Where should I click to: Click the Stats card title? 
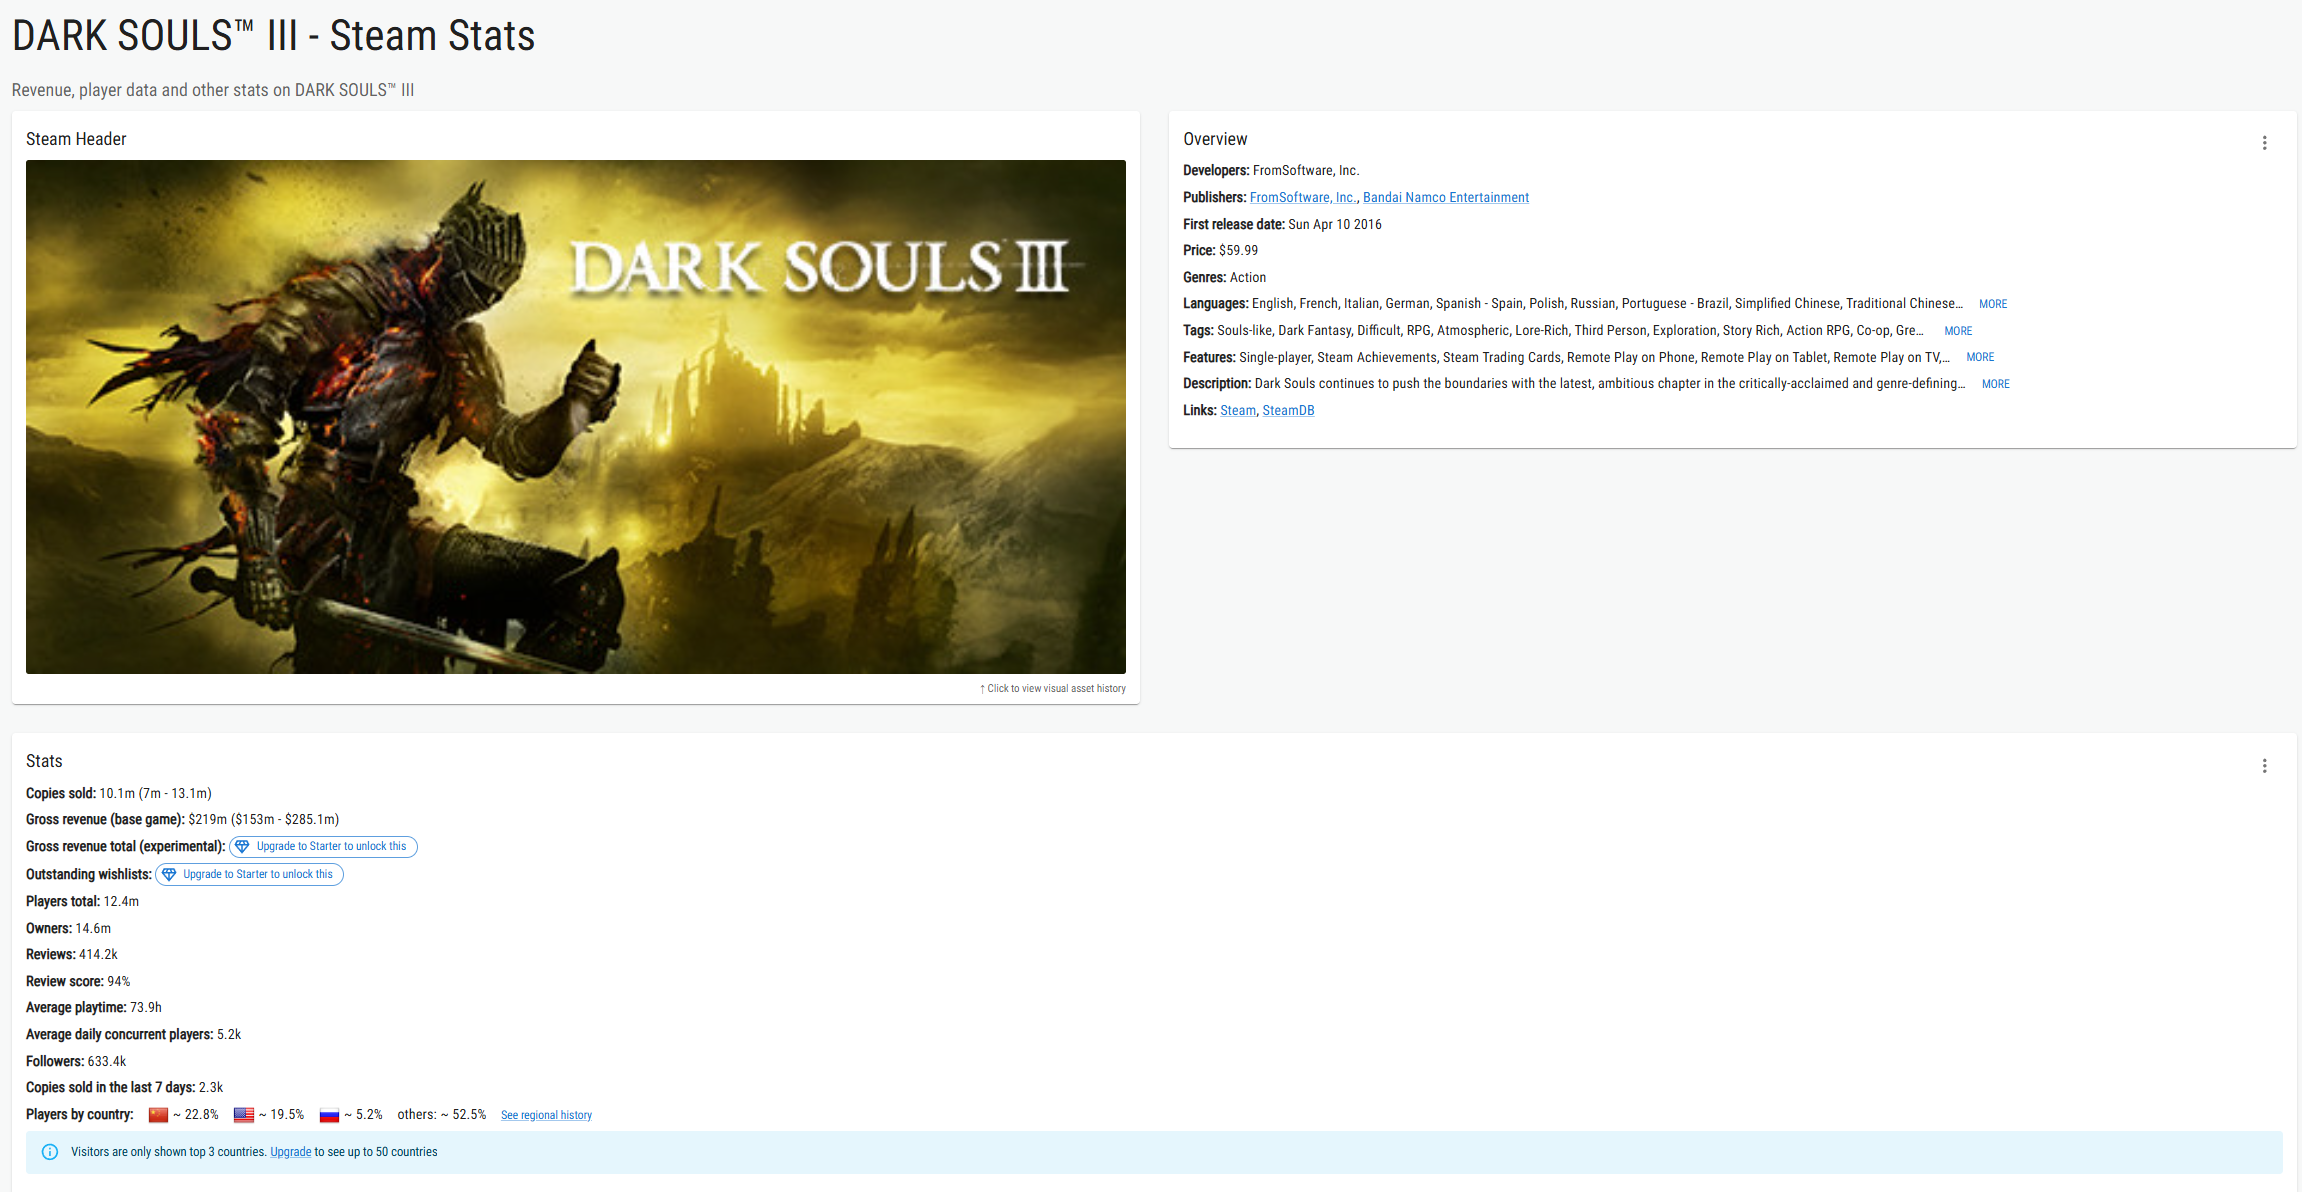44,761
